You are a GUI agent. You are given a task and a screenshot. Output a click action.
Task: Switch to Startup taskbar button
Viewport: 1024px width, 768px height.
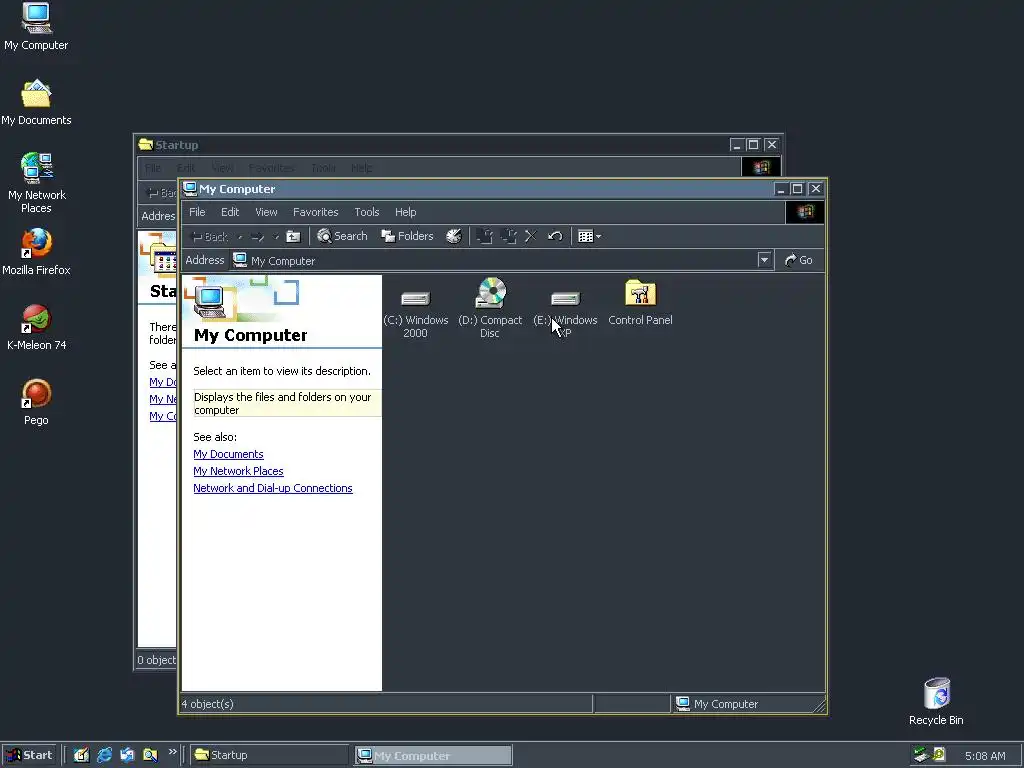point(270,755)
